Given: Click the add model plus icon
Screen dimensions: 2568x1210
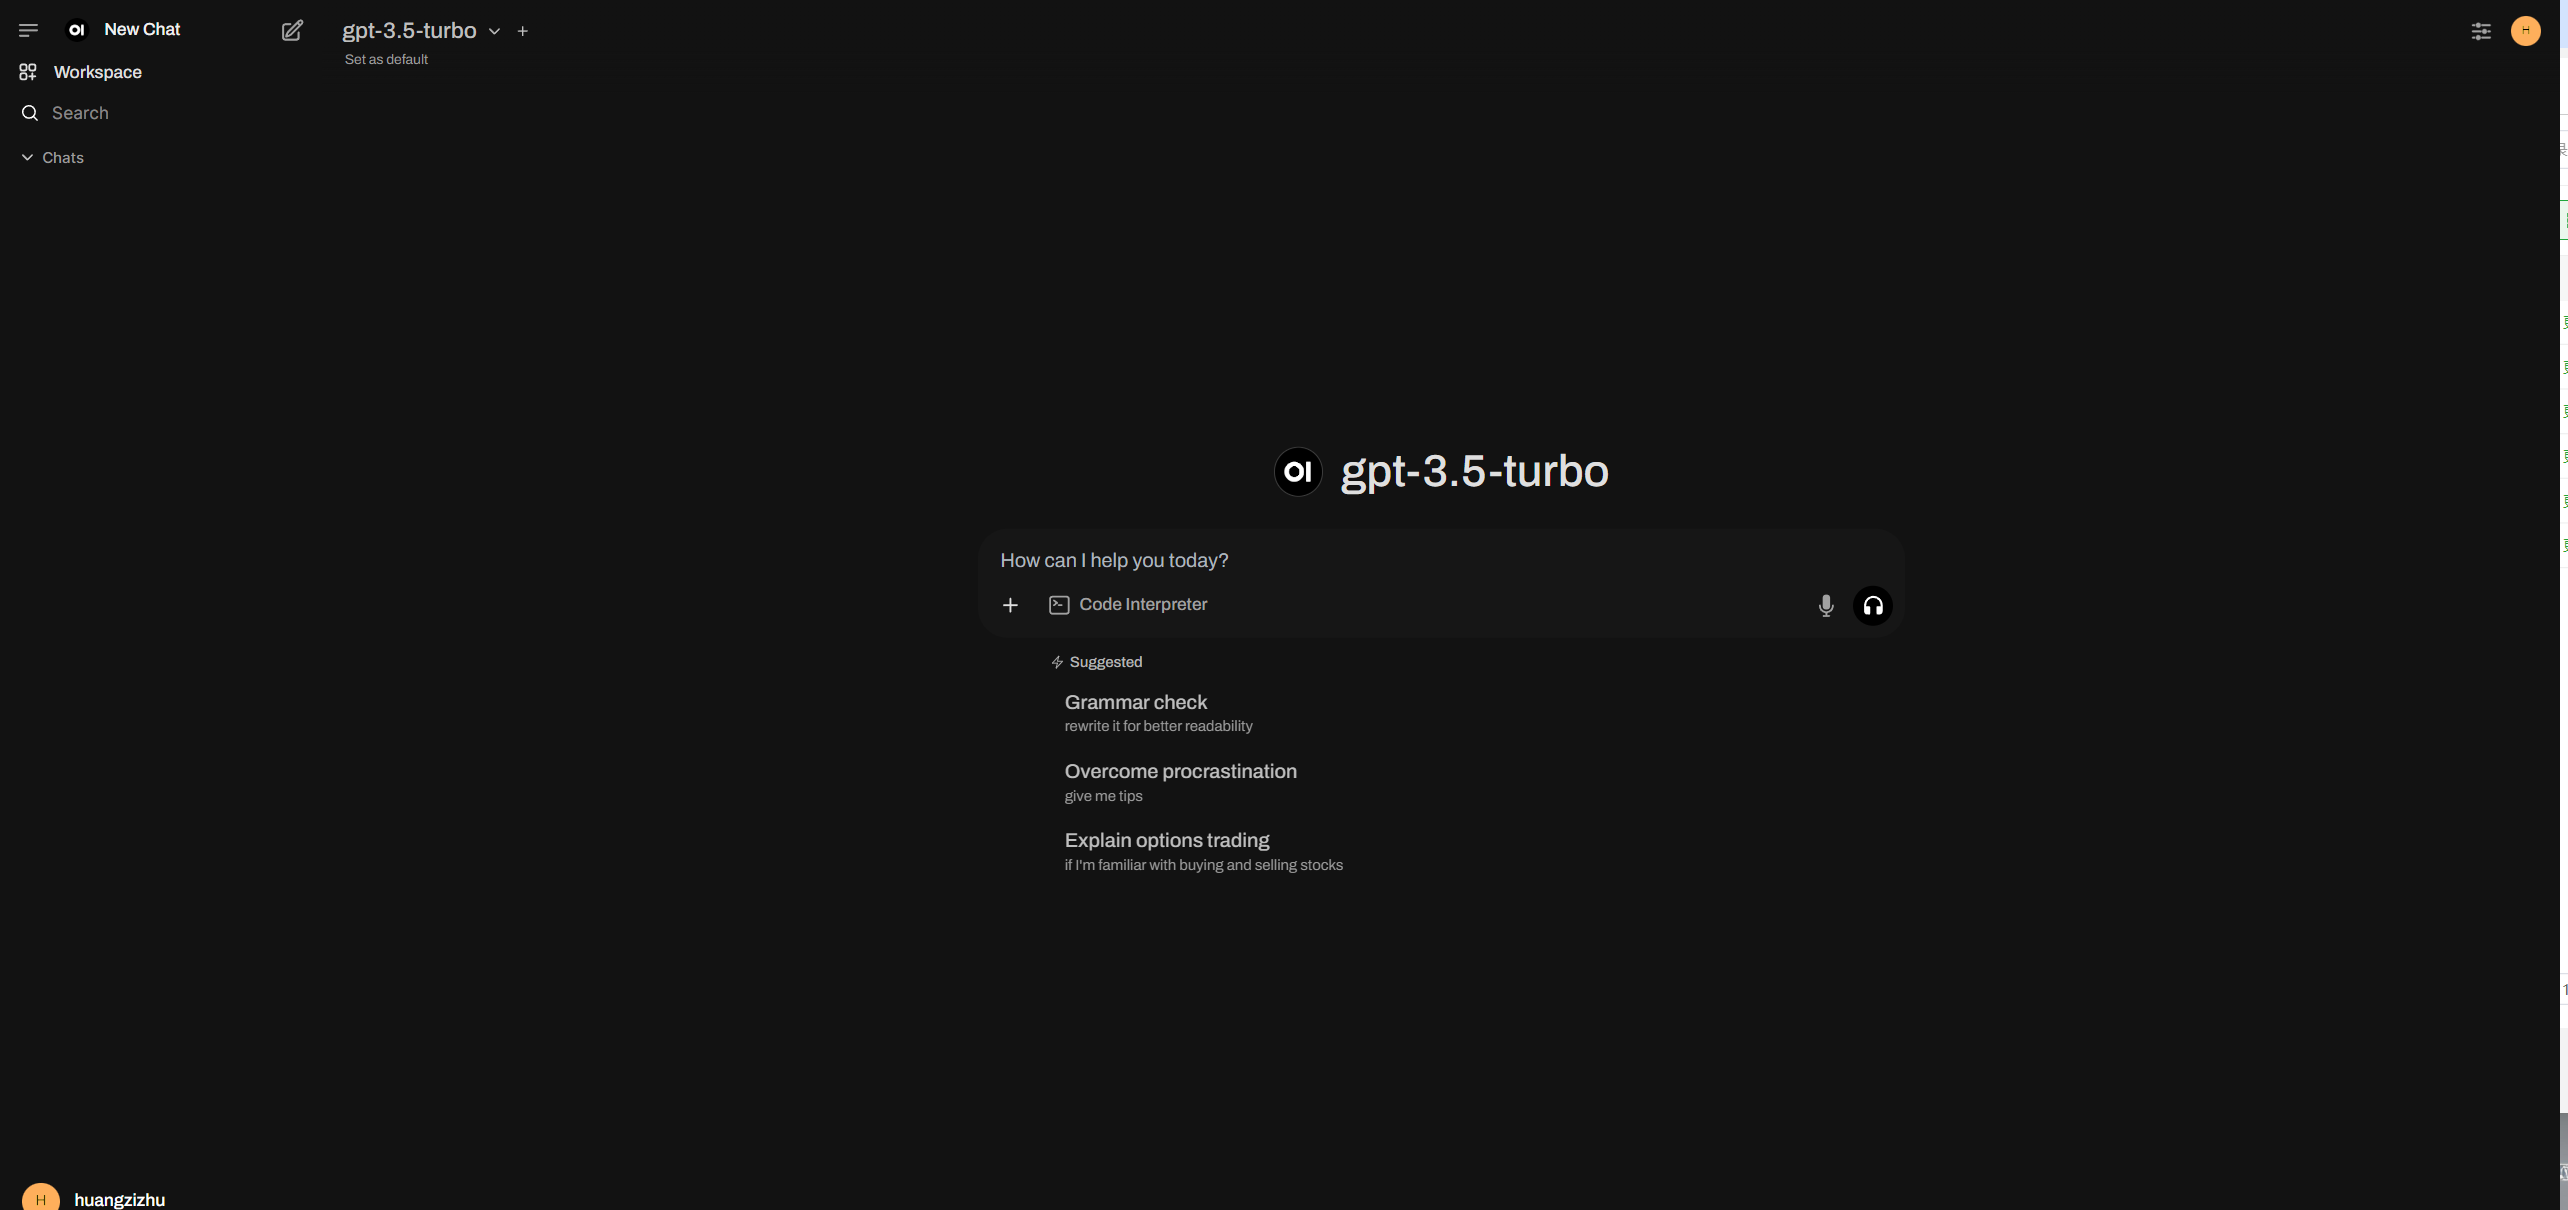Looking at the screenshot, I should (x=522, y=32).
